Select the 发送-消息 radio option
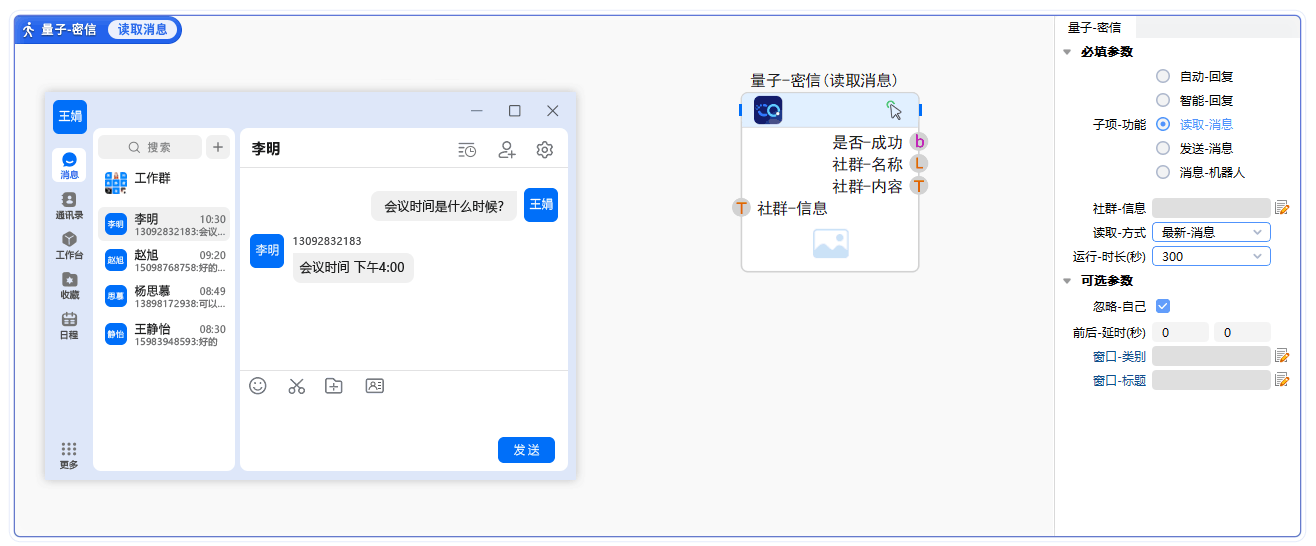Viewport: 1316px width, 546px height. click(1163, 148)
